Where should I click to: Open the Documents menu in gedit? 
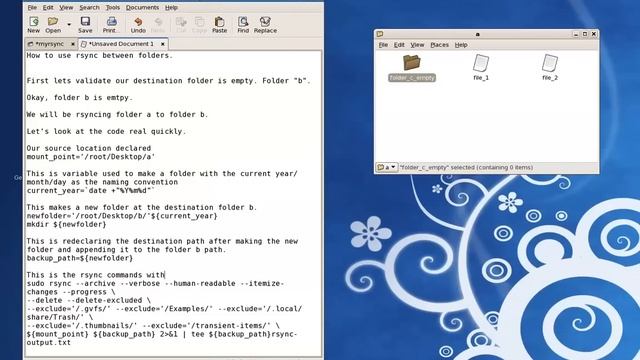142,7
